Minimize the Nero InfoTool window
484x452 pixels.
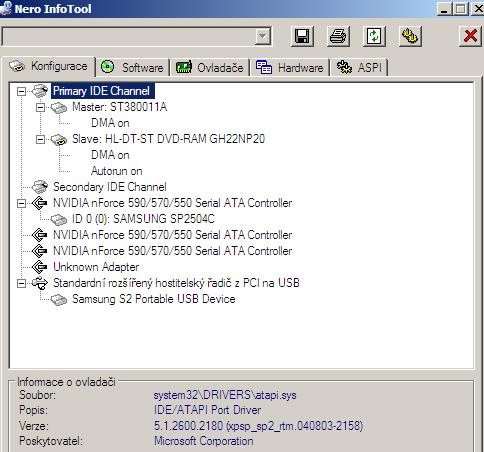tap(444, 8)
